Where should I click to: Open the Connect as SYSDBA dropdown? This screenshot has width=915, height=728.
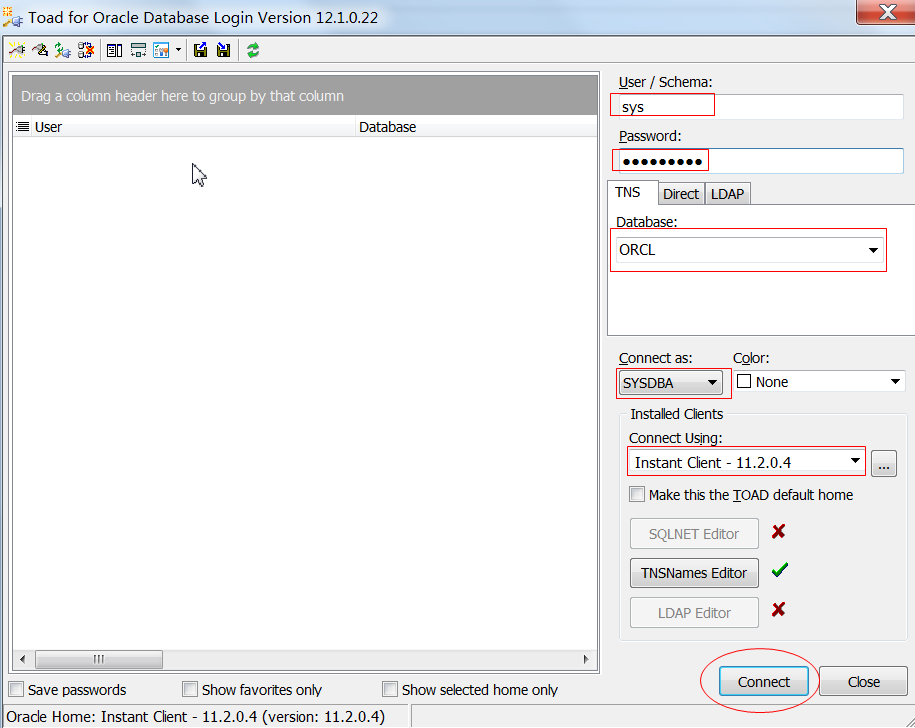(712, 383)
